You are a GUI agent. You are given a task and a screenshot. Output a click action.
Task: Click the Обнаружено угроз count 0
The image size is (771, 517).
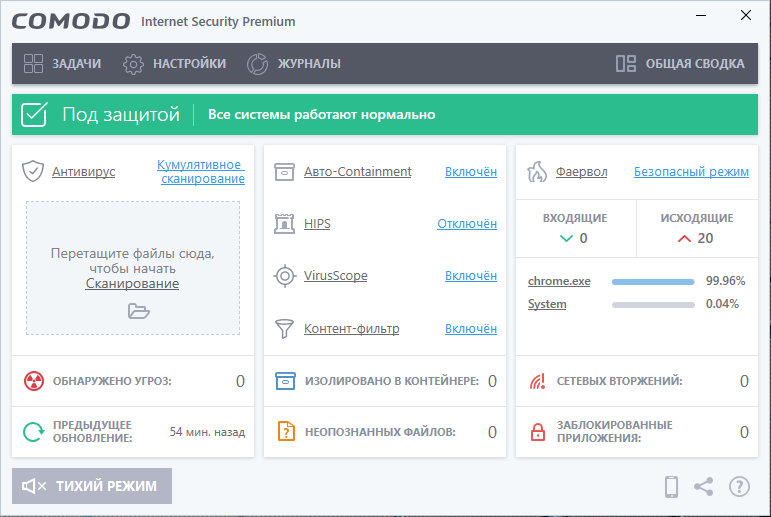pyautogui.click(x=240, y=381)
